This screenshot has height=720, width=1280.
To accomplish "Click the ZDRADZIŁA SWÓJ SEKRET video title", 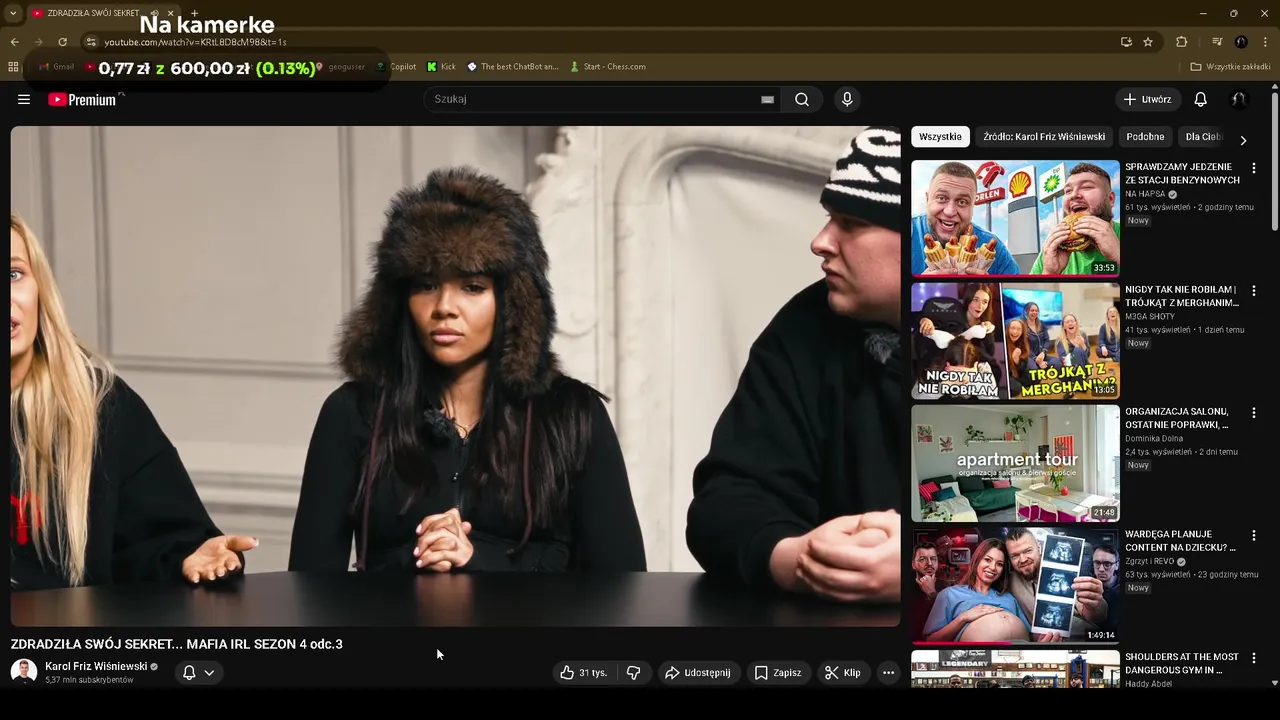I will 177,644.
